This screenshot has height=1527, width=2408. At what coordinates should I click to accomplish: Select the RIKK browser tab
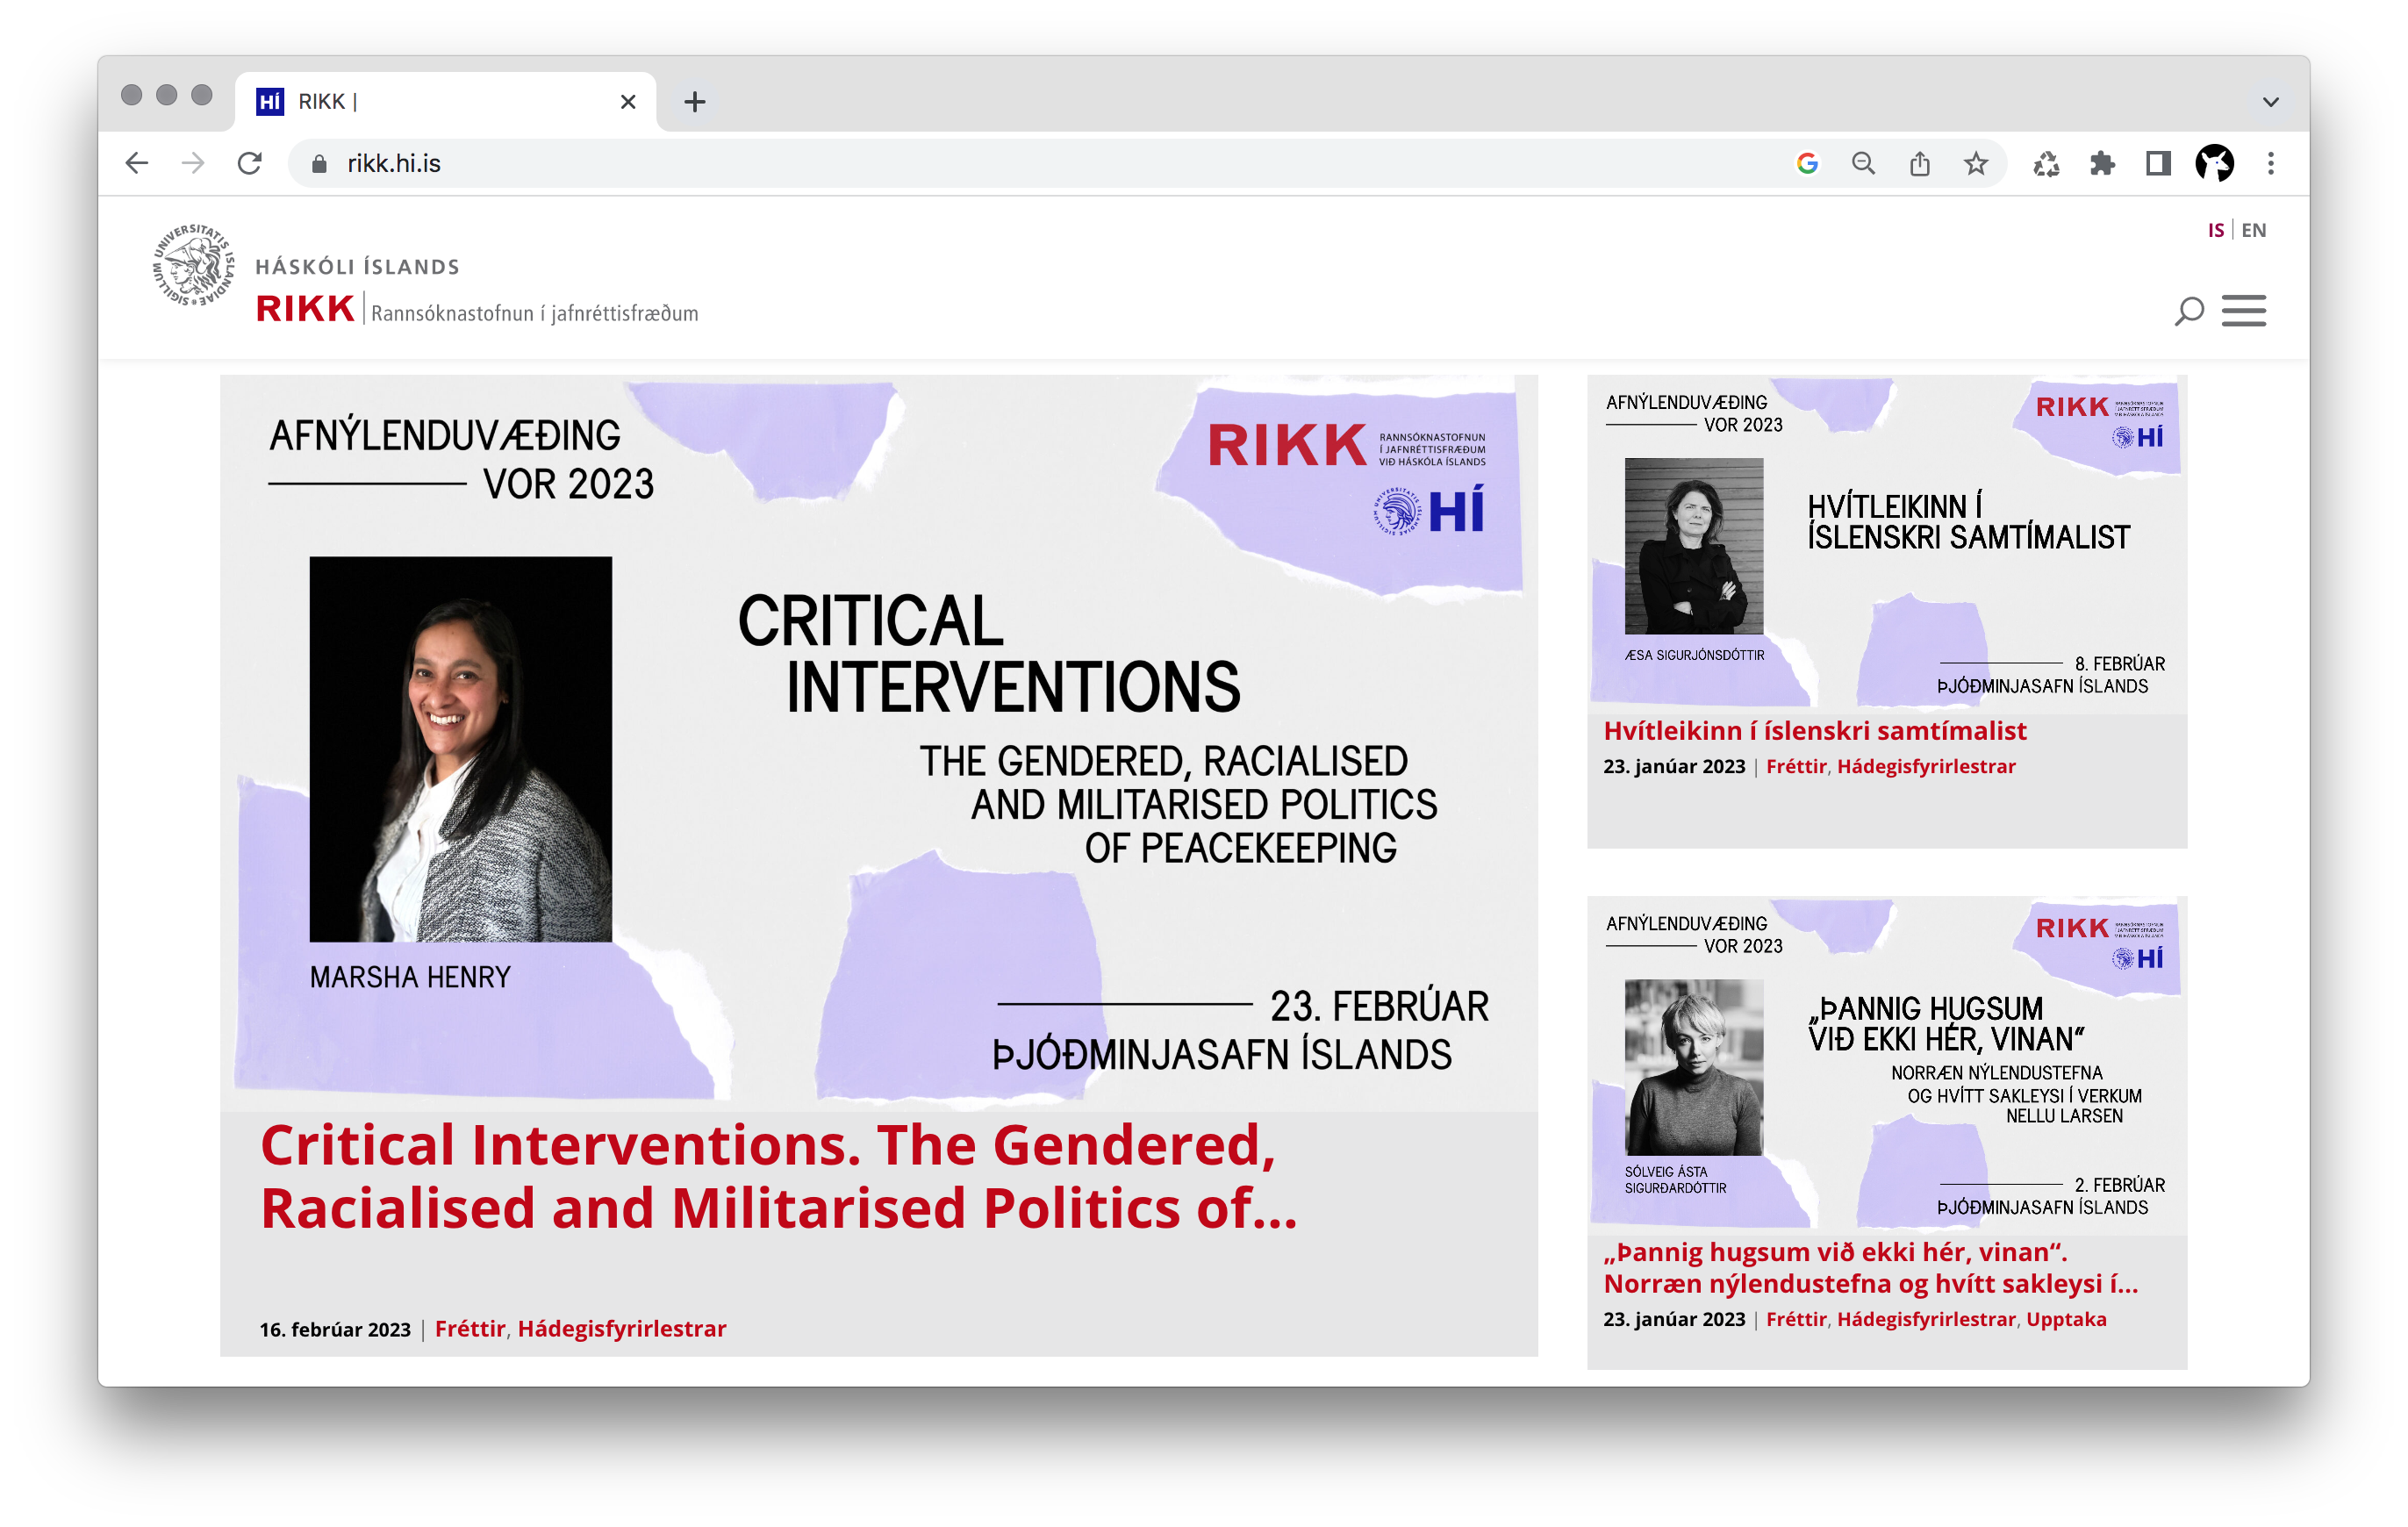440,102
